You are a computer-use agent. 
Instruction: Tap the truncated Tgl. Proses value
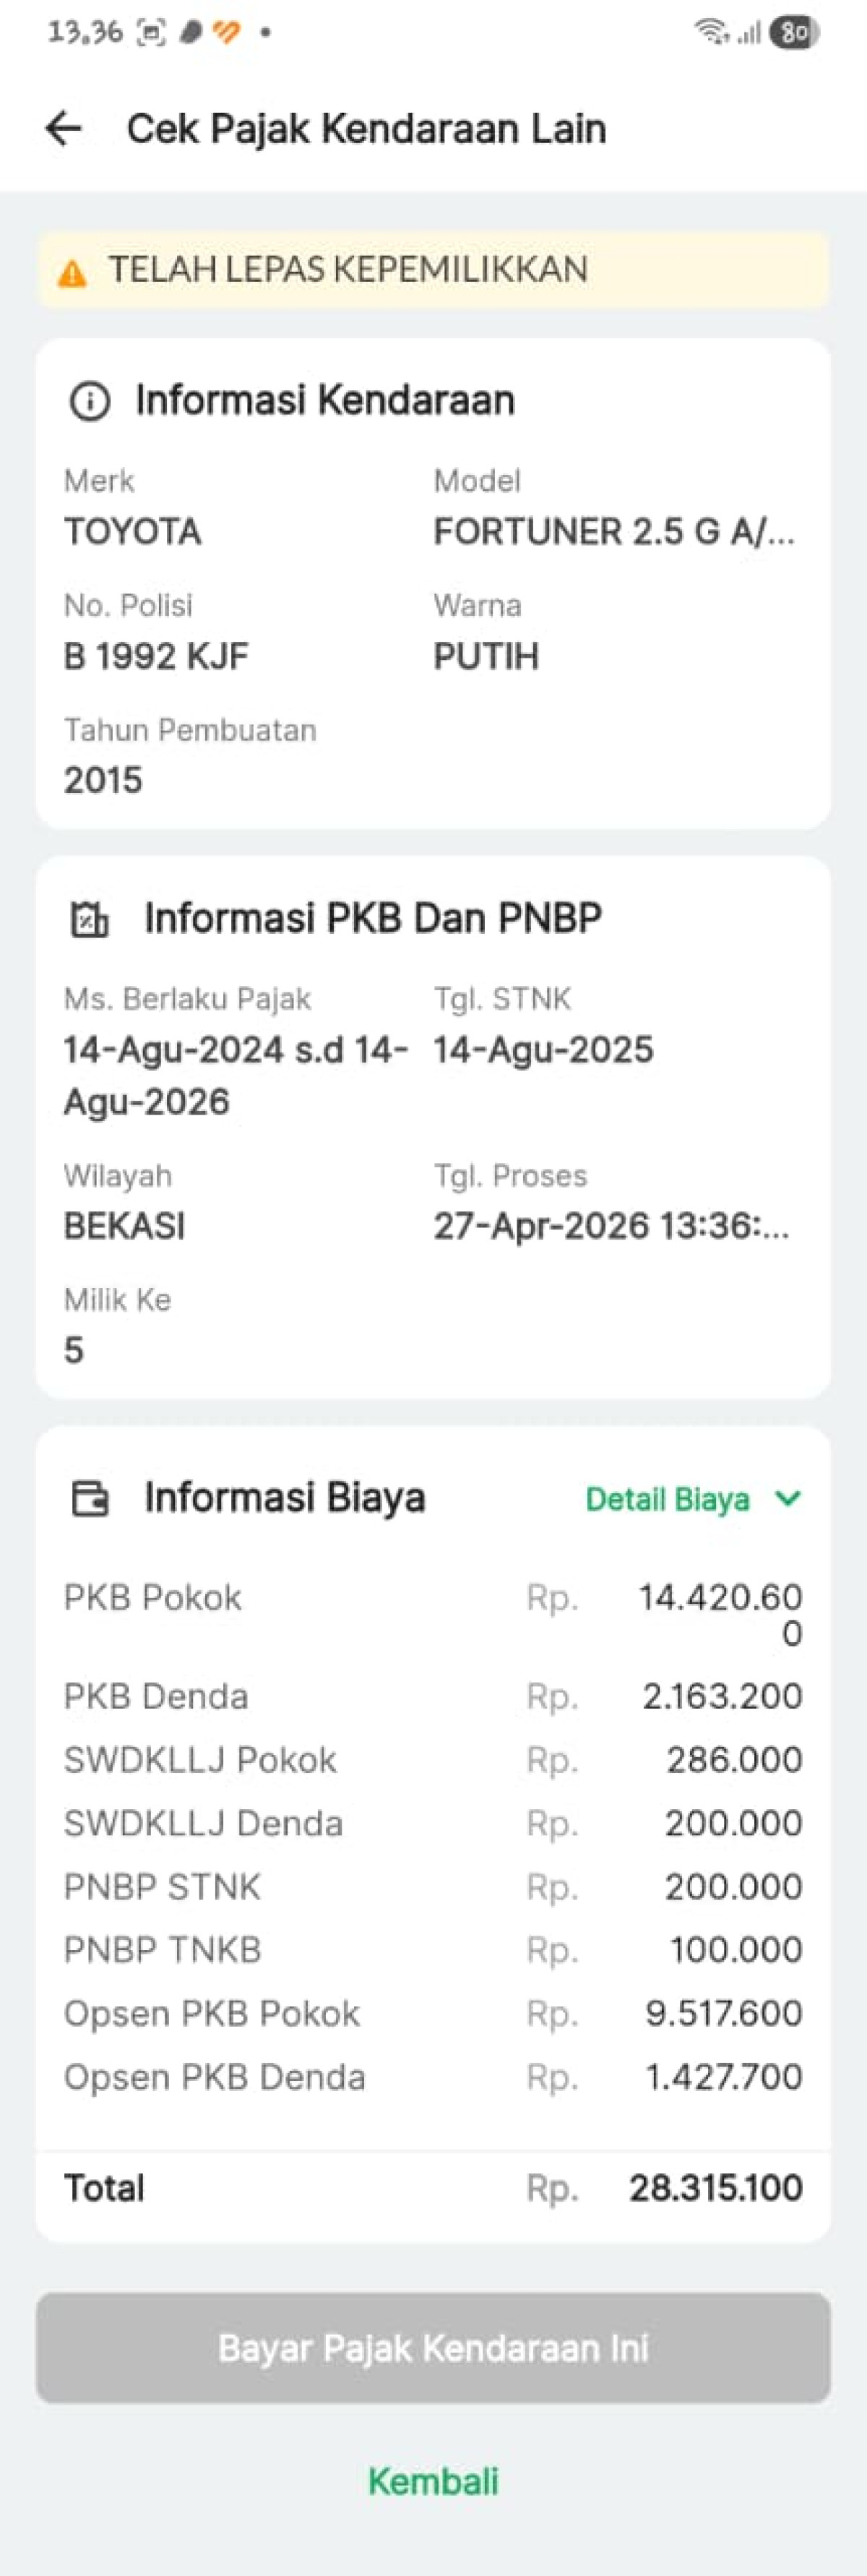610,1226
